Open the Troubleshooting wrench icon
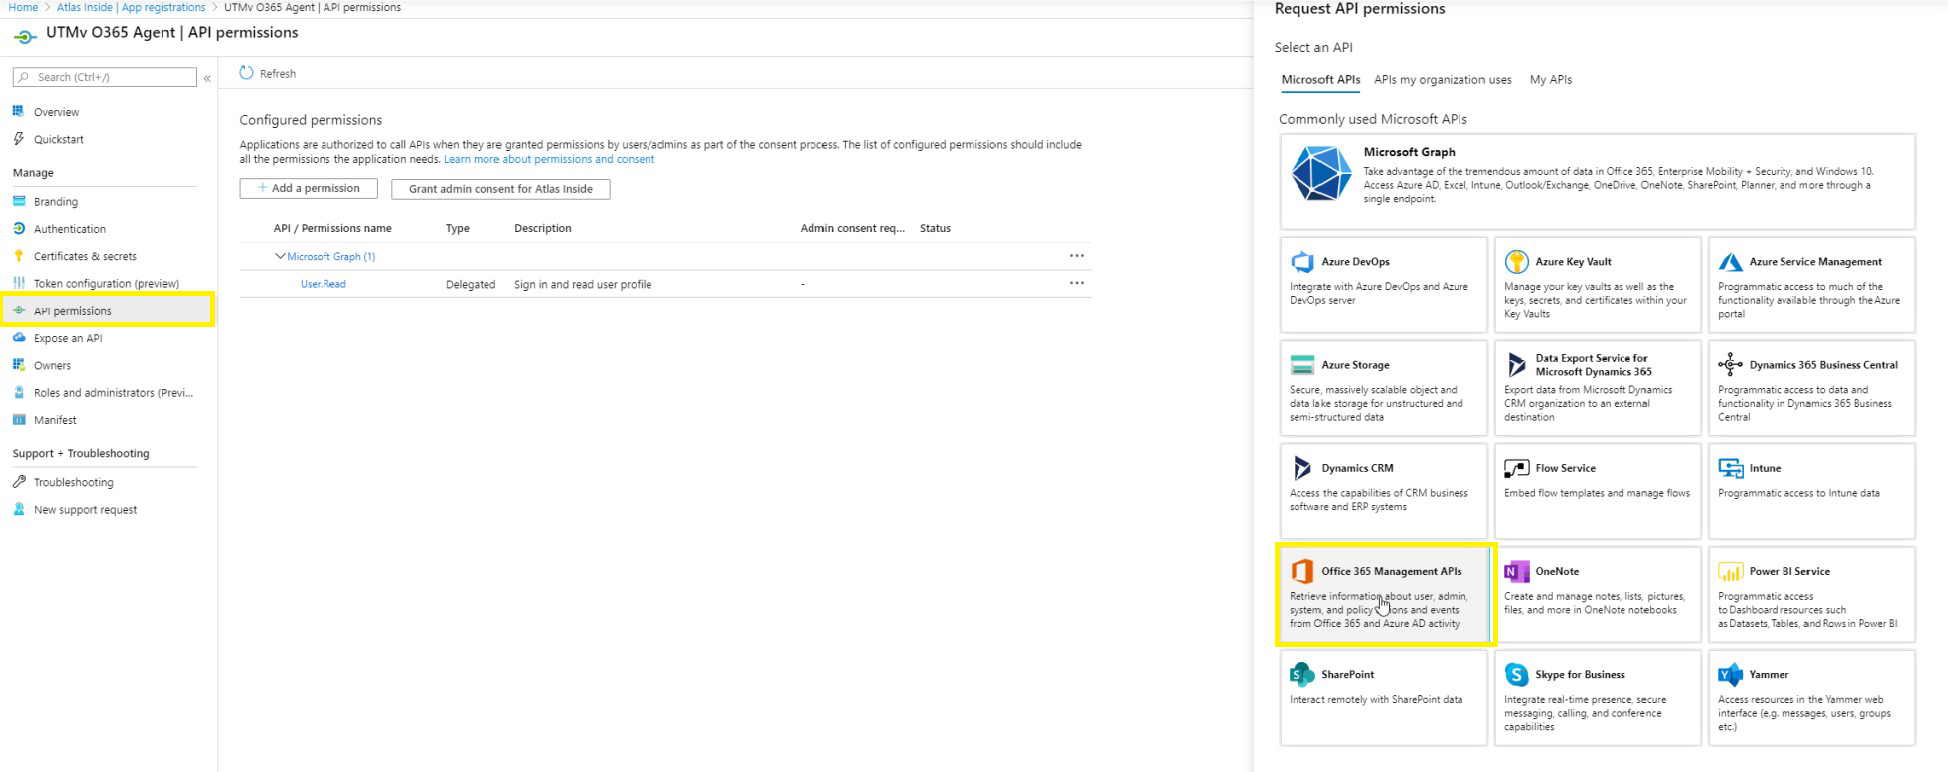 pos(18,481)
